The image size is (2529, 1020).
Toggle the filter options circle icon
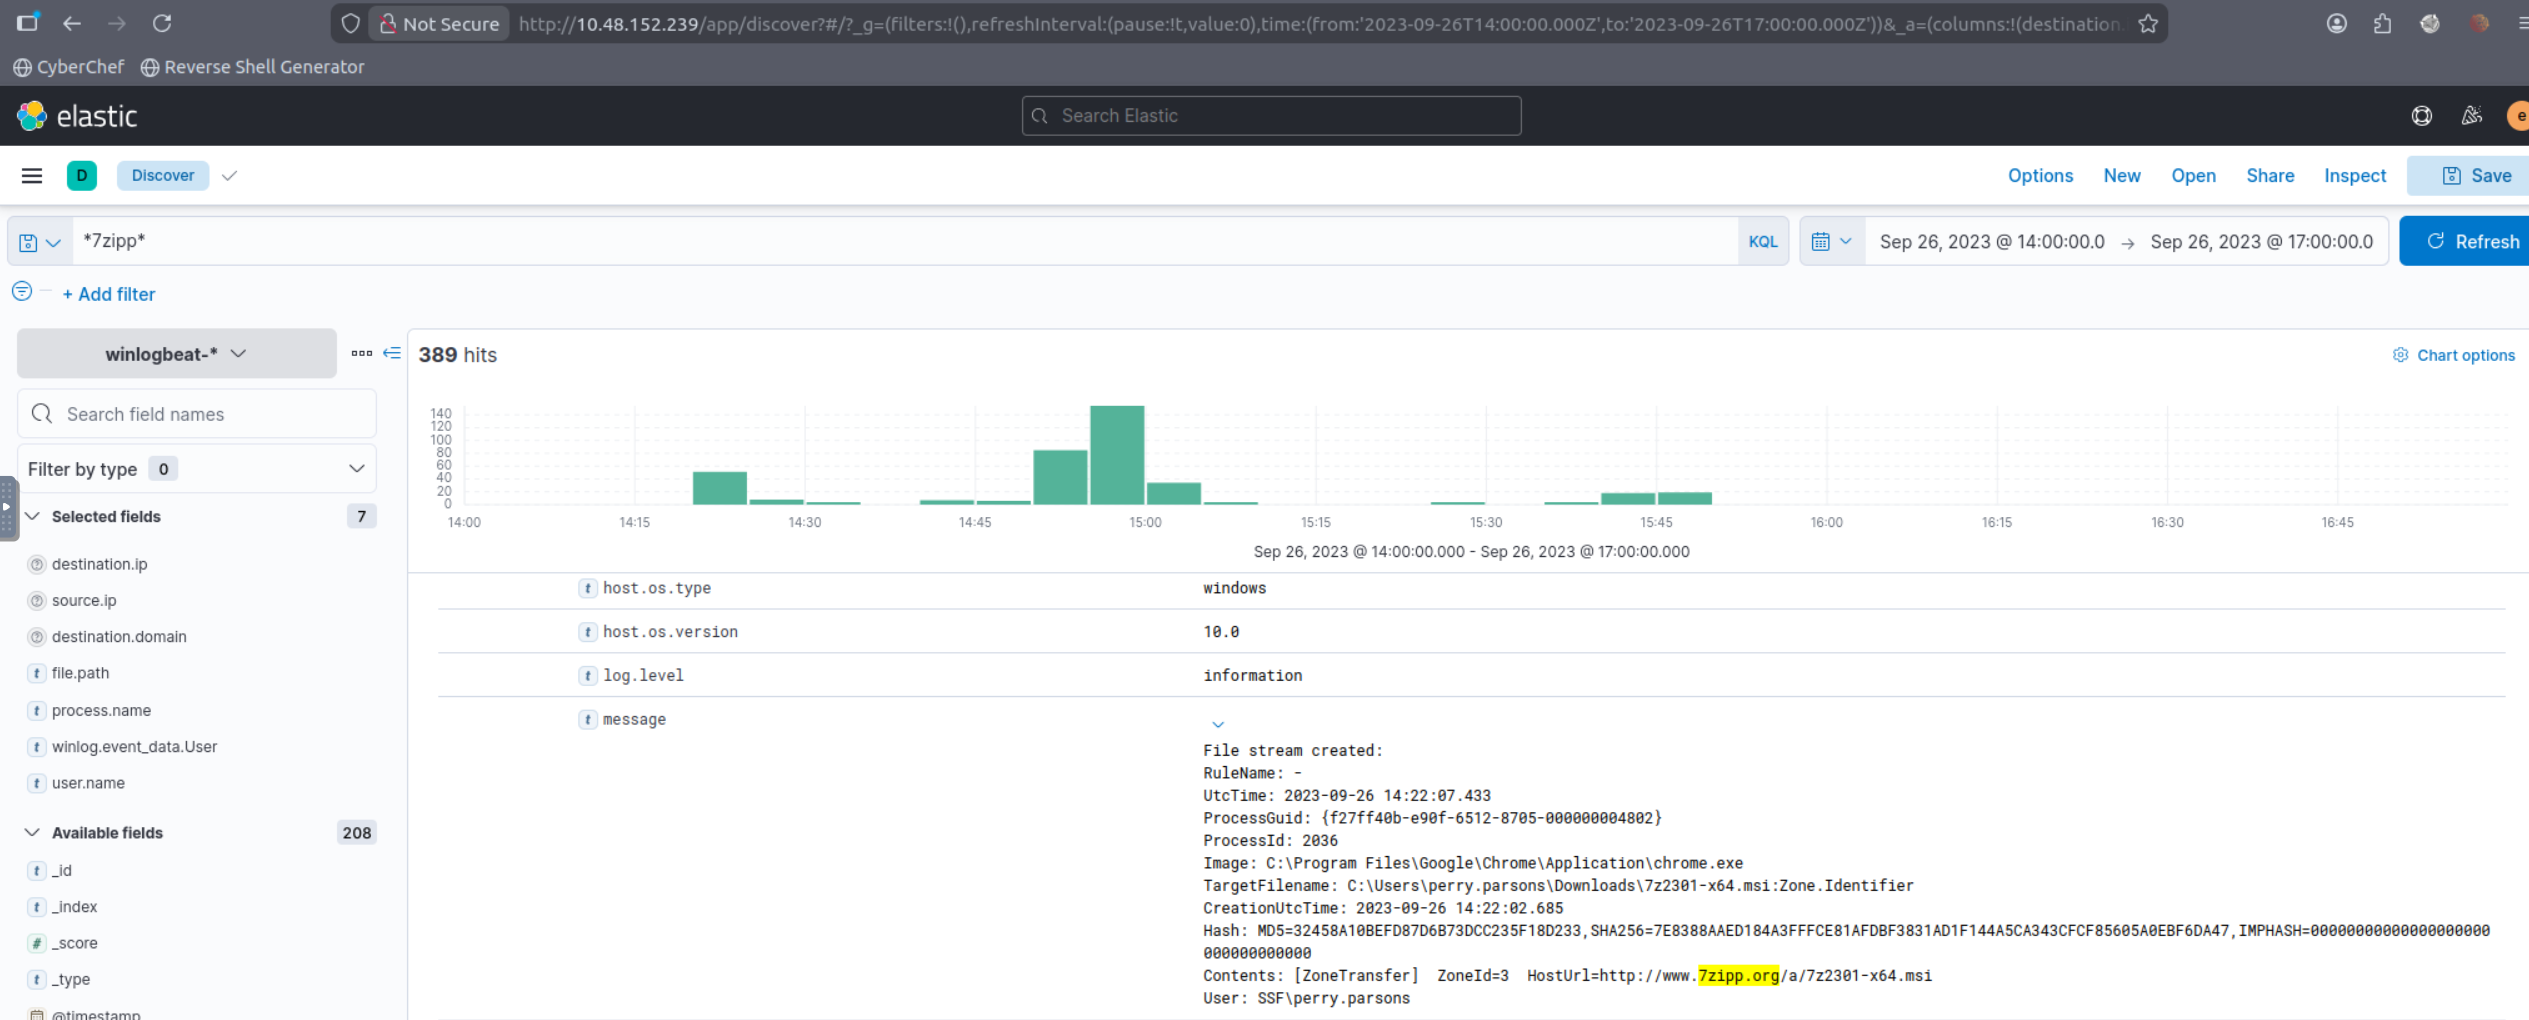(x=22, y=291)
